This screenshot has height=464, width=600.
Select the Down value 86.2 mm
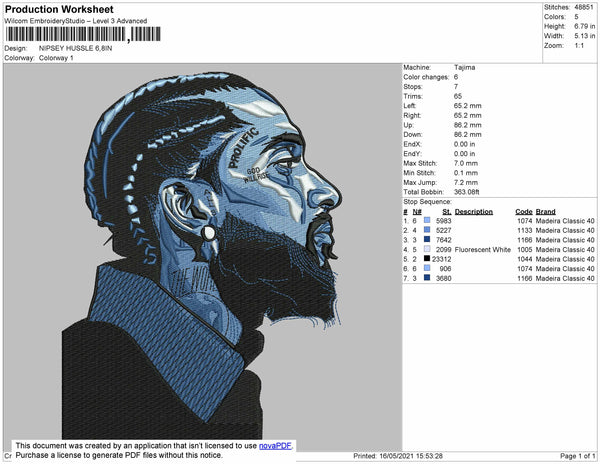[468, 135]
